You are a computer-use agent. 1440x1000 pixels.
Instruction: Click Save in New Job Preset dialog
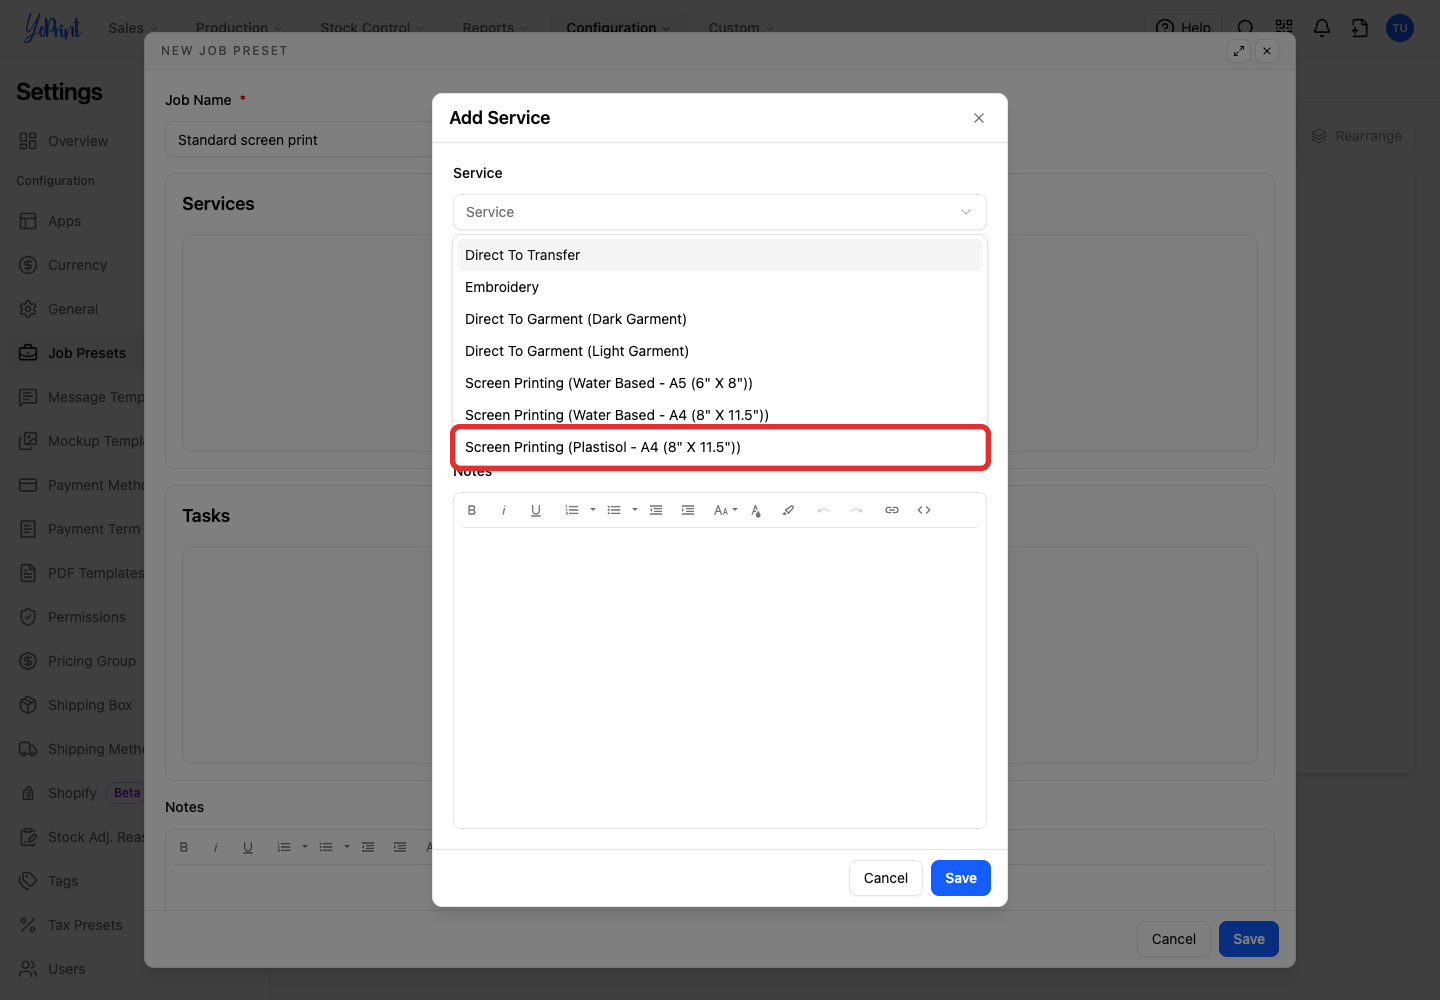(x=1249, y=939)
